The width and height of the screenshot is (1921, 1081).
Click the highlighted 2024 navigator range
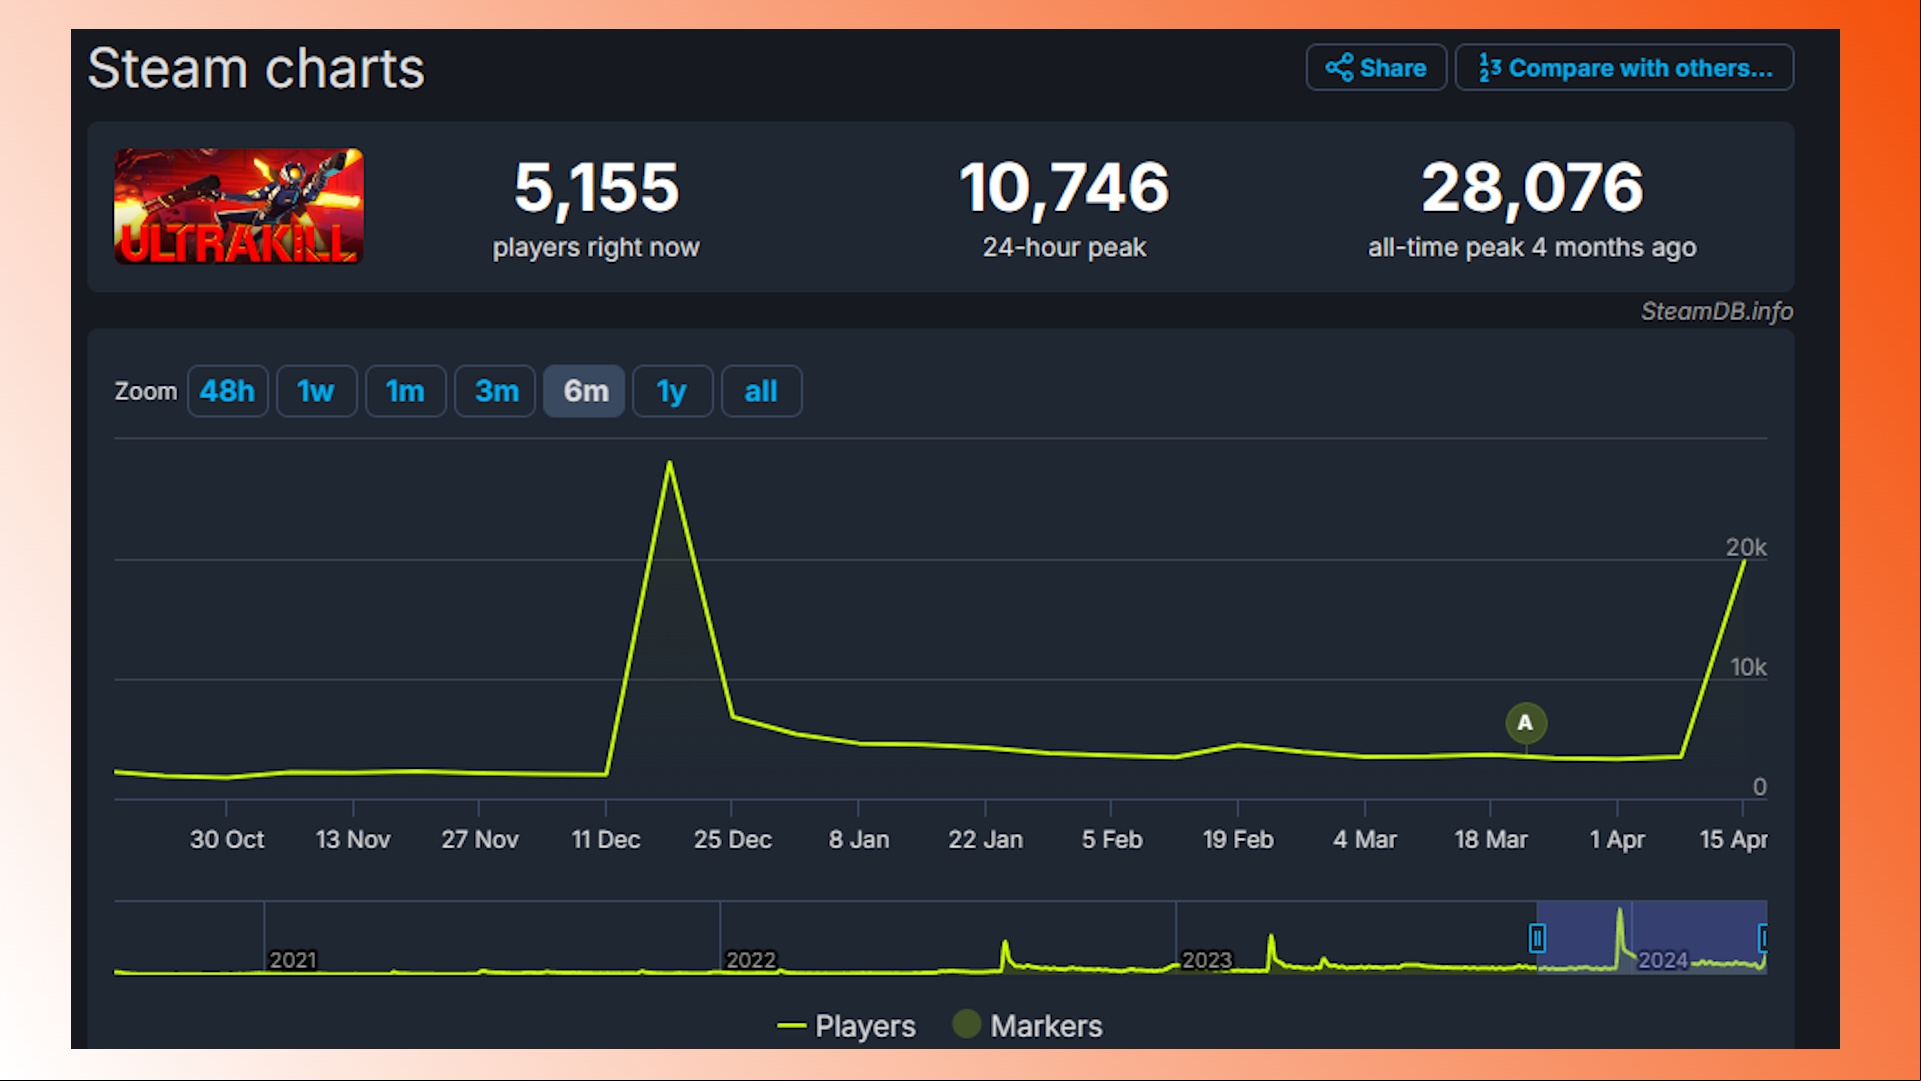tap(1652, 938)
